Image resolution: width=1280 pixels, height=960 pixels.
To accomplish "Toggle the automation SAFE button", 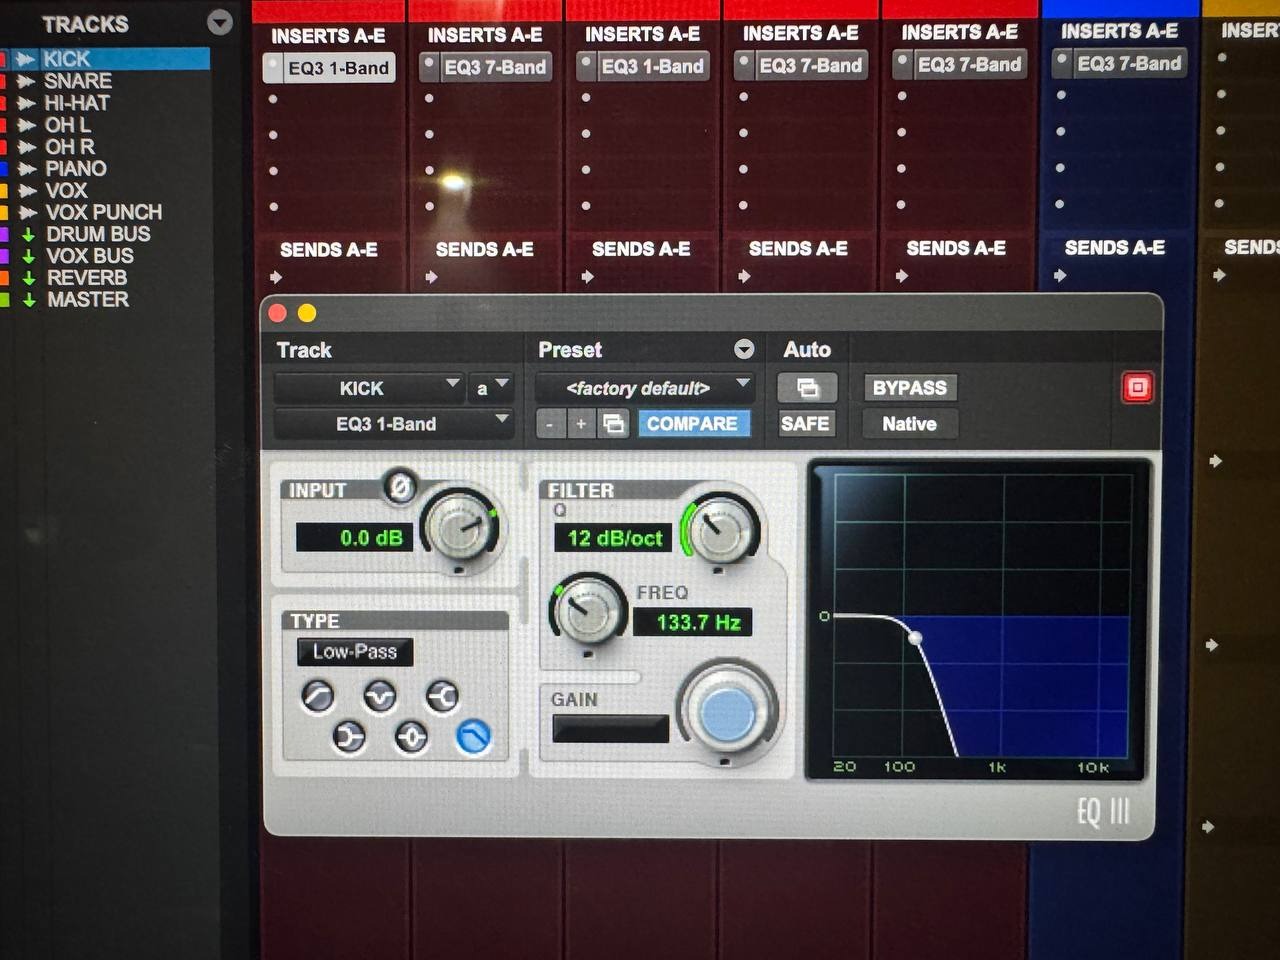I will (805, 424).
